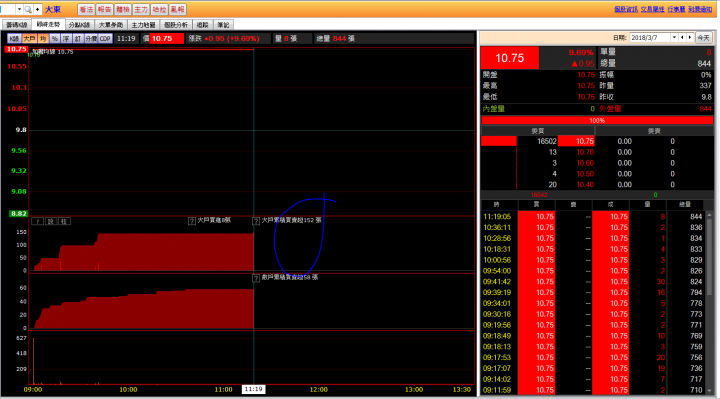The width and height of the screenshot is (720, 399).
Task: Switch to the 主力地圖 tab
Action: tap(143, 25)
